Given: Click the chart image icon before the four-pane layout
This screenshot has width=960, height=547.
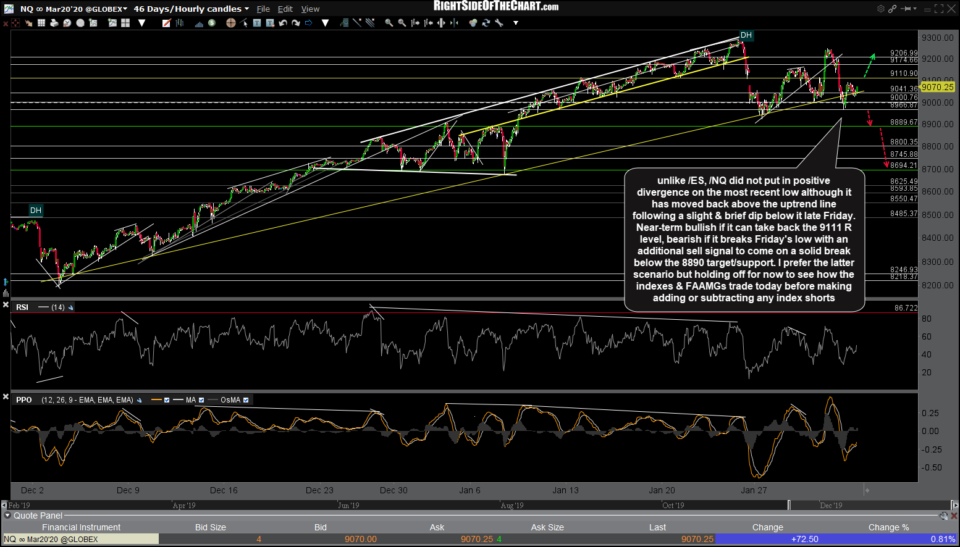Looking at the screenshot, I should pyautogui.click(x=112, y=23).
